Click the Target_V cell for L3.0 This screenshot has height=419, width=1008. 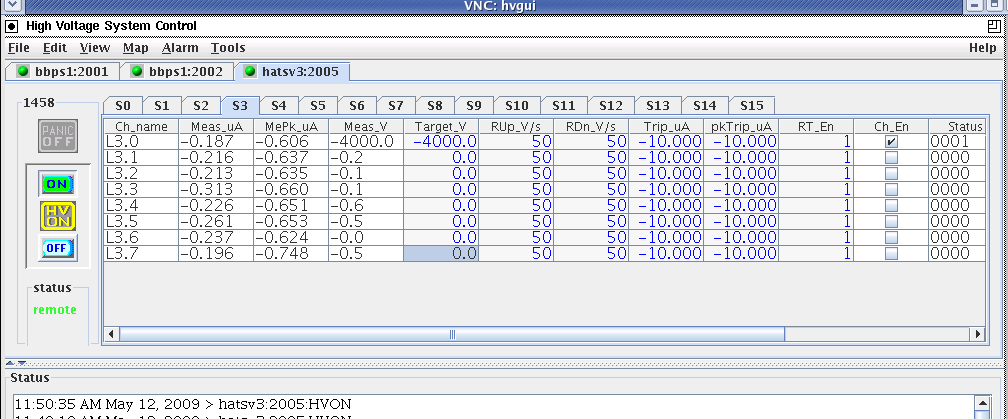[x=441, y=142]
